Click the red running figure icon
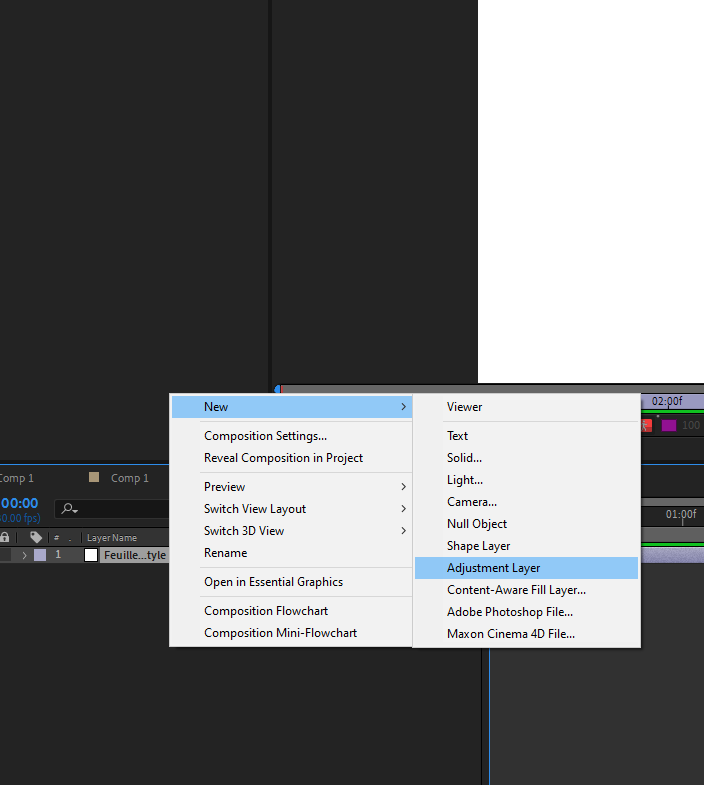The width and height of the screenshot is (704, 785). pyautogui.click(x=646, y=425)
